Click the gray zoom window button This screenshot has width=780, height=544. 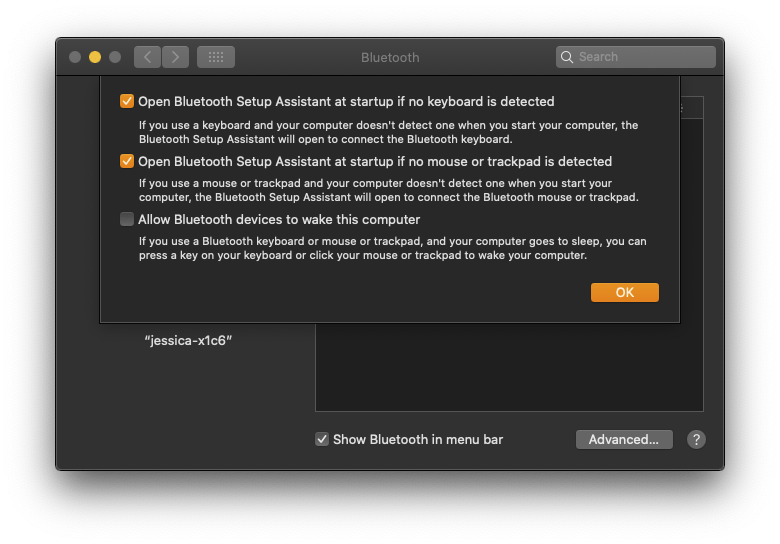pos(115,57)
